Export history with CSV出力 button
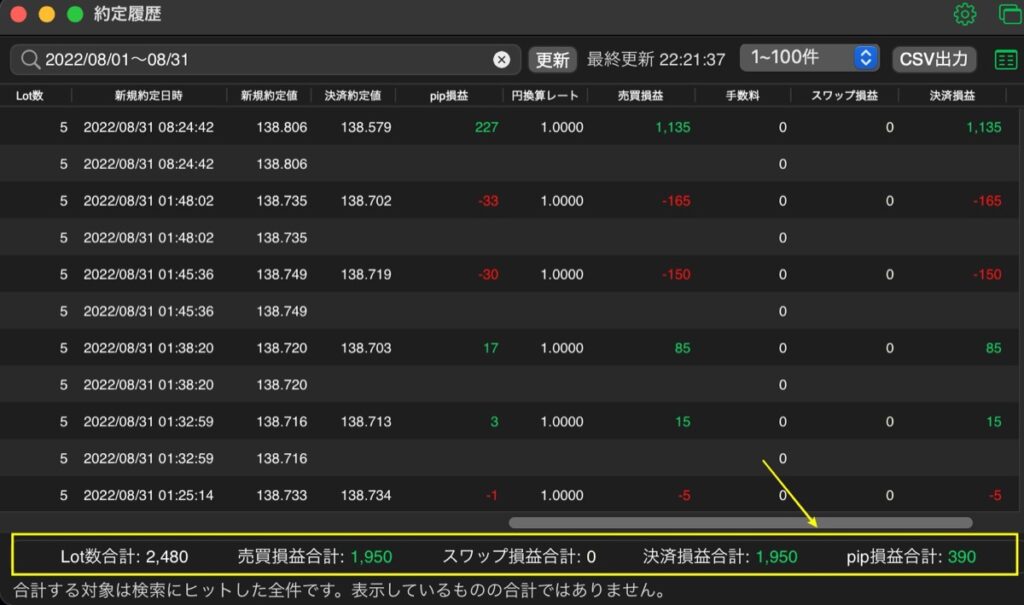The image size is (1024, 605). click(934, 59)
